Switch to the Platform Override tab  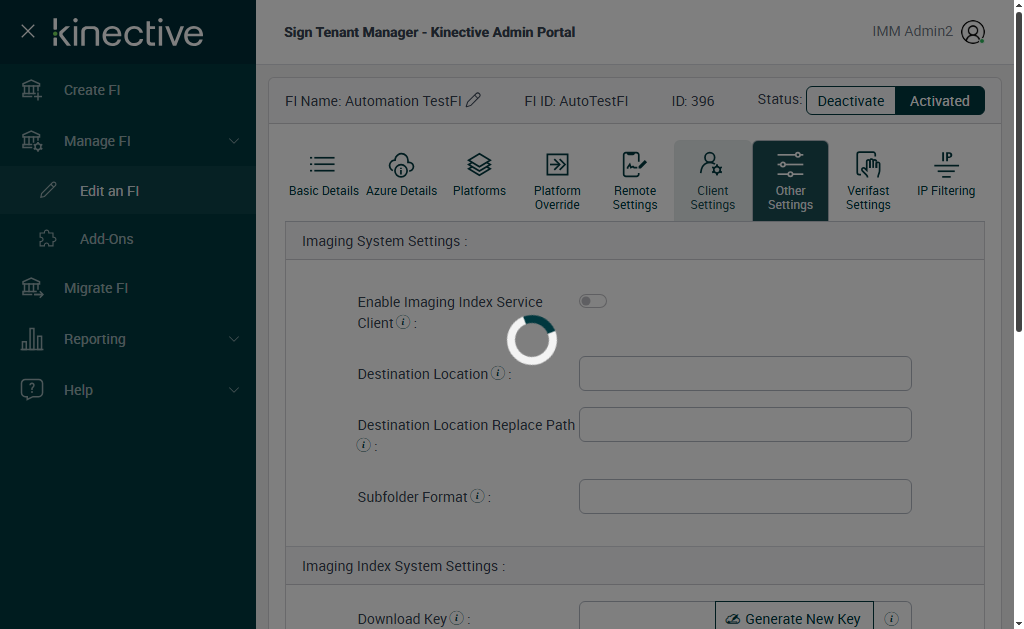click(x=556, y=181)
